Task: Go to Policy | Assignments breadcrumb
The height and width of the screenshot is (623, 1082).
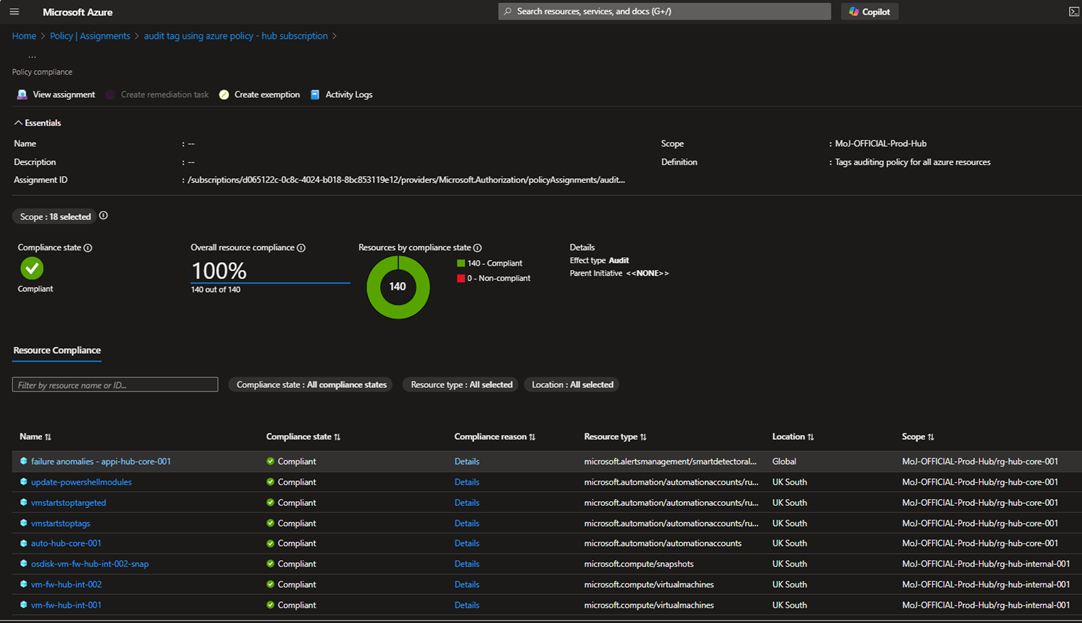Action: click(90, 36)
